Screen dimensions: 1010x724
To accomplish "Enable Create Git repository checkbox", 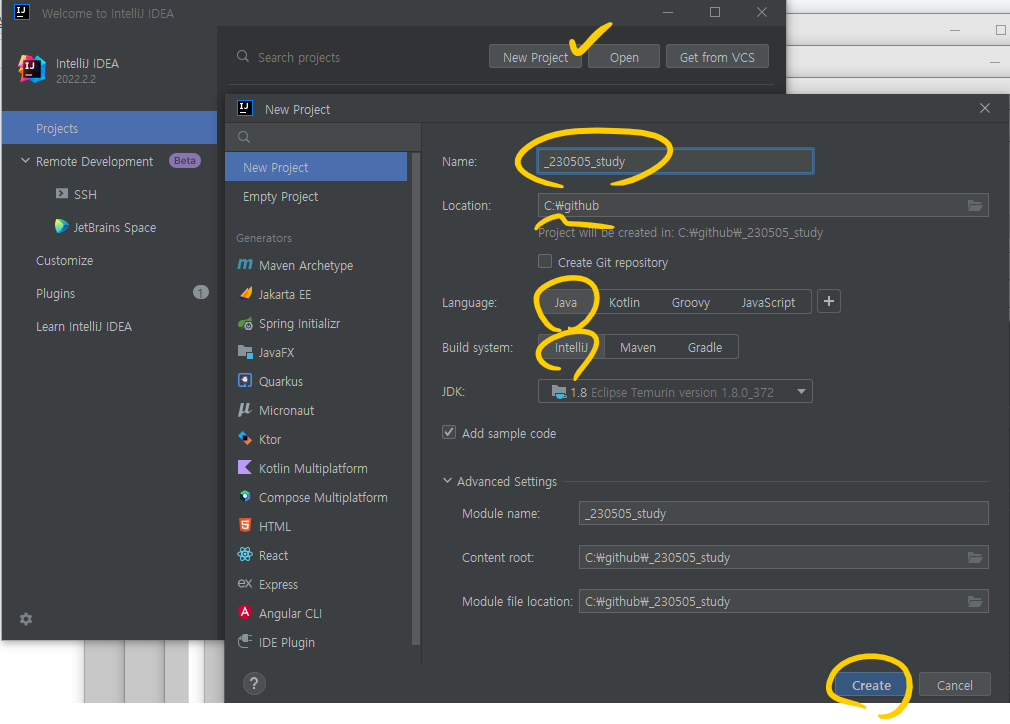I will 545,262.
